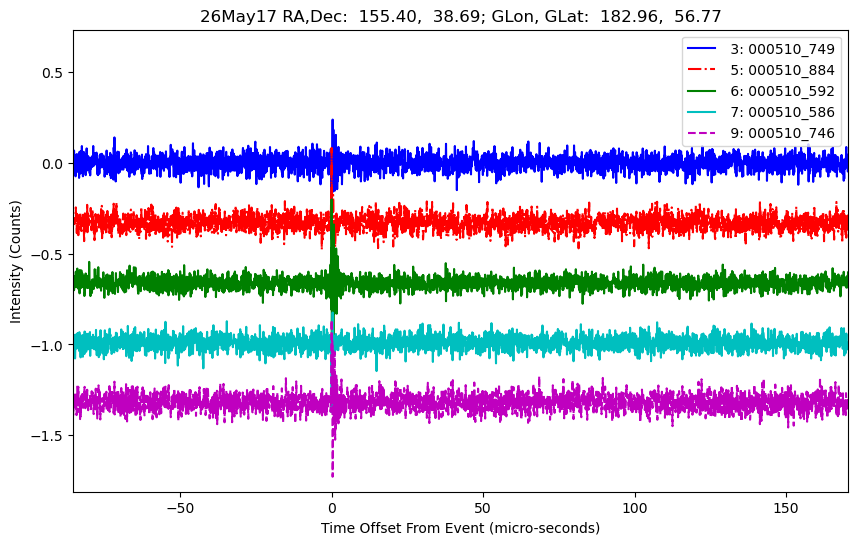858x545 pixels.
Task: Click the Time Offset From Event x-axis label
Action: (460, 528)
